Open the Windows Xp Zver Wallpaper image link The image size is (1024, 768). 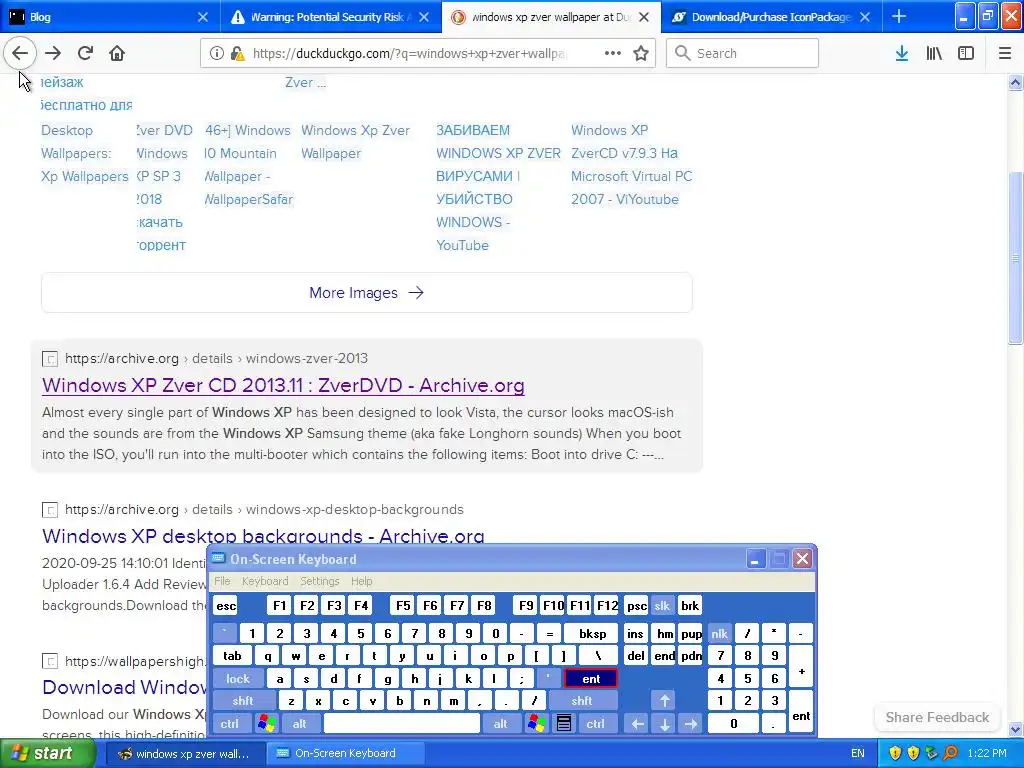coord(355,142)
